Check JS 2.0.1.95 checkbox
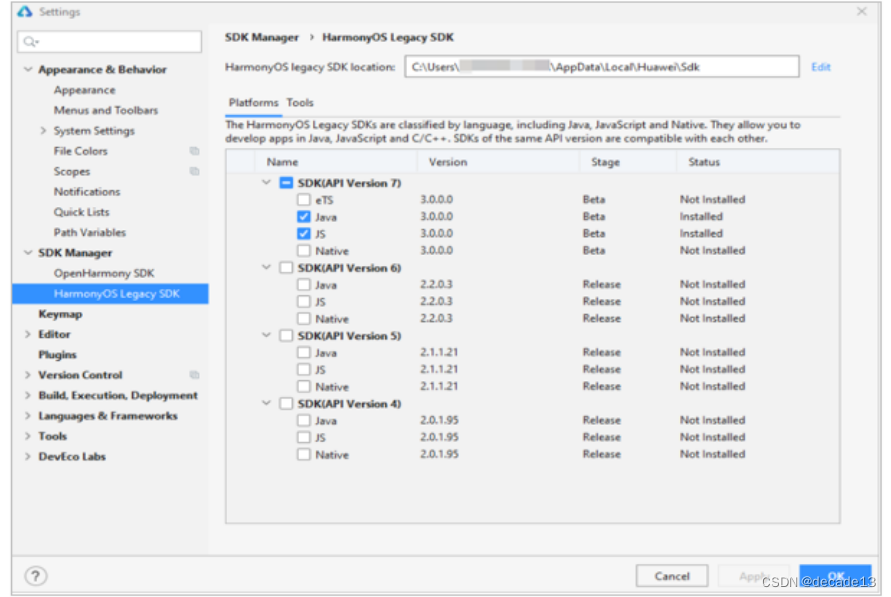 click(x=304, y=437)
